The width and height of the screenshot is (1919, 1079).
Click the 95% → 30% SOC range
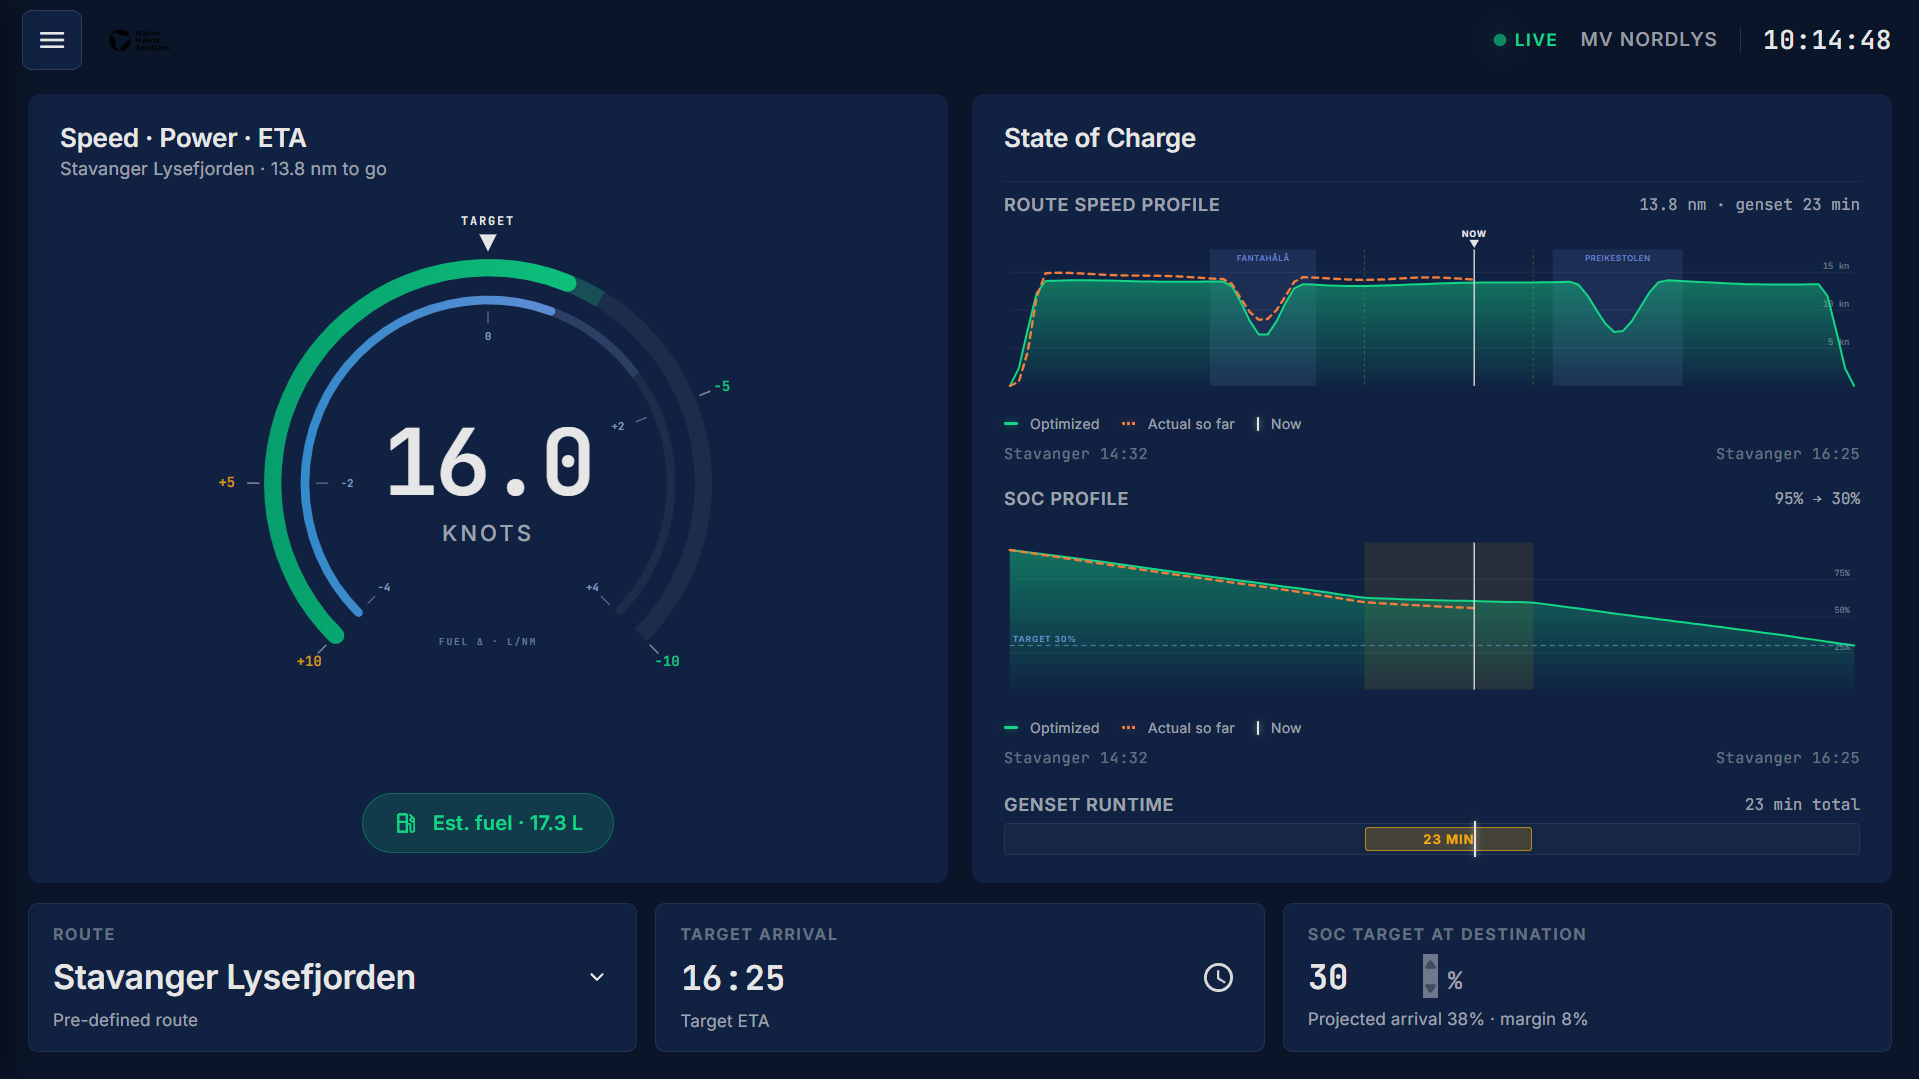[1817, 499]
